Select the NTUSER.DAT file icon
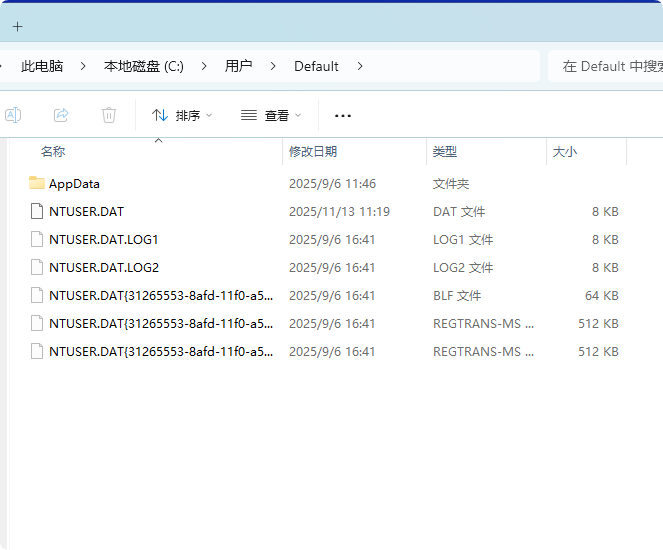 pyautogui.click(x=37, y=211)
